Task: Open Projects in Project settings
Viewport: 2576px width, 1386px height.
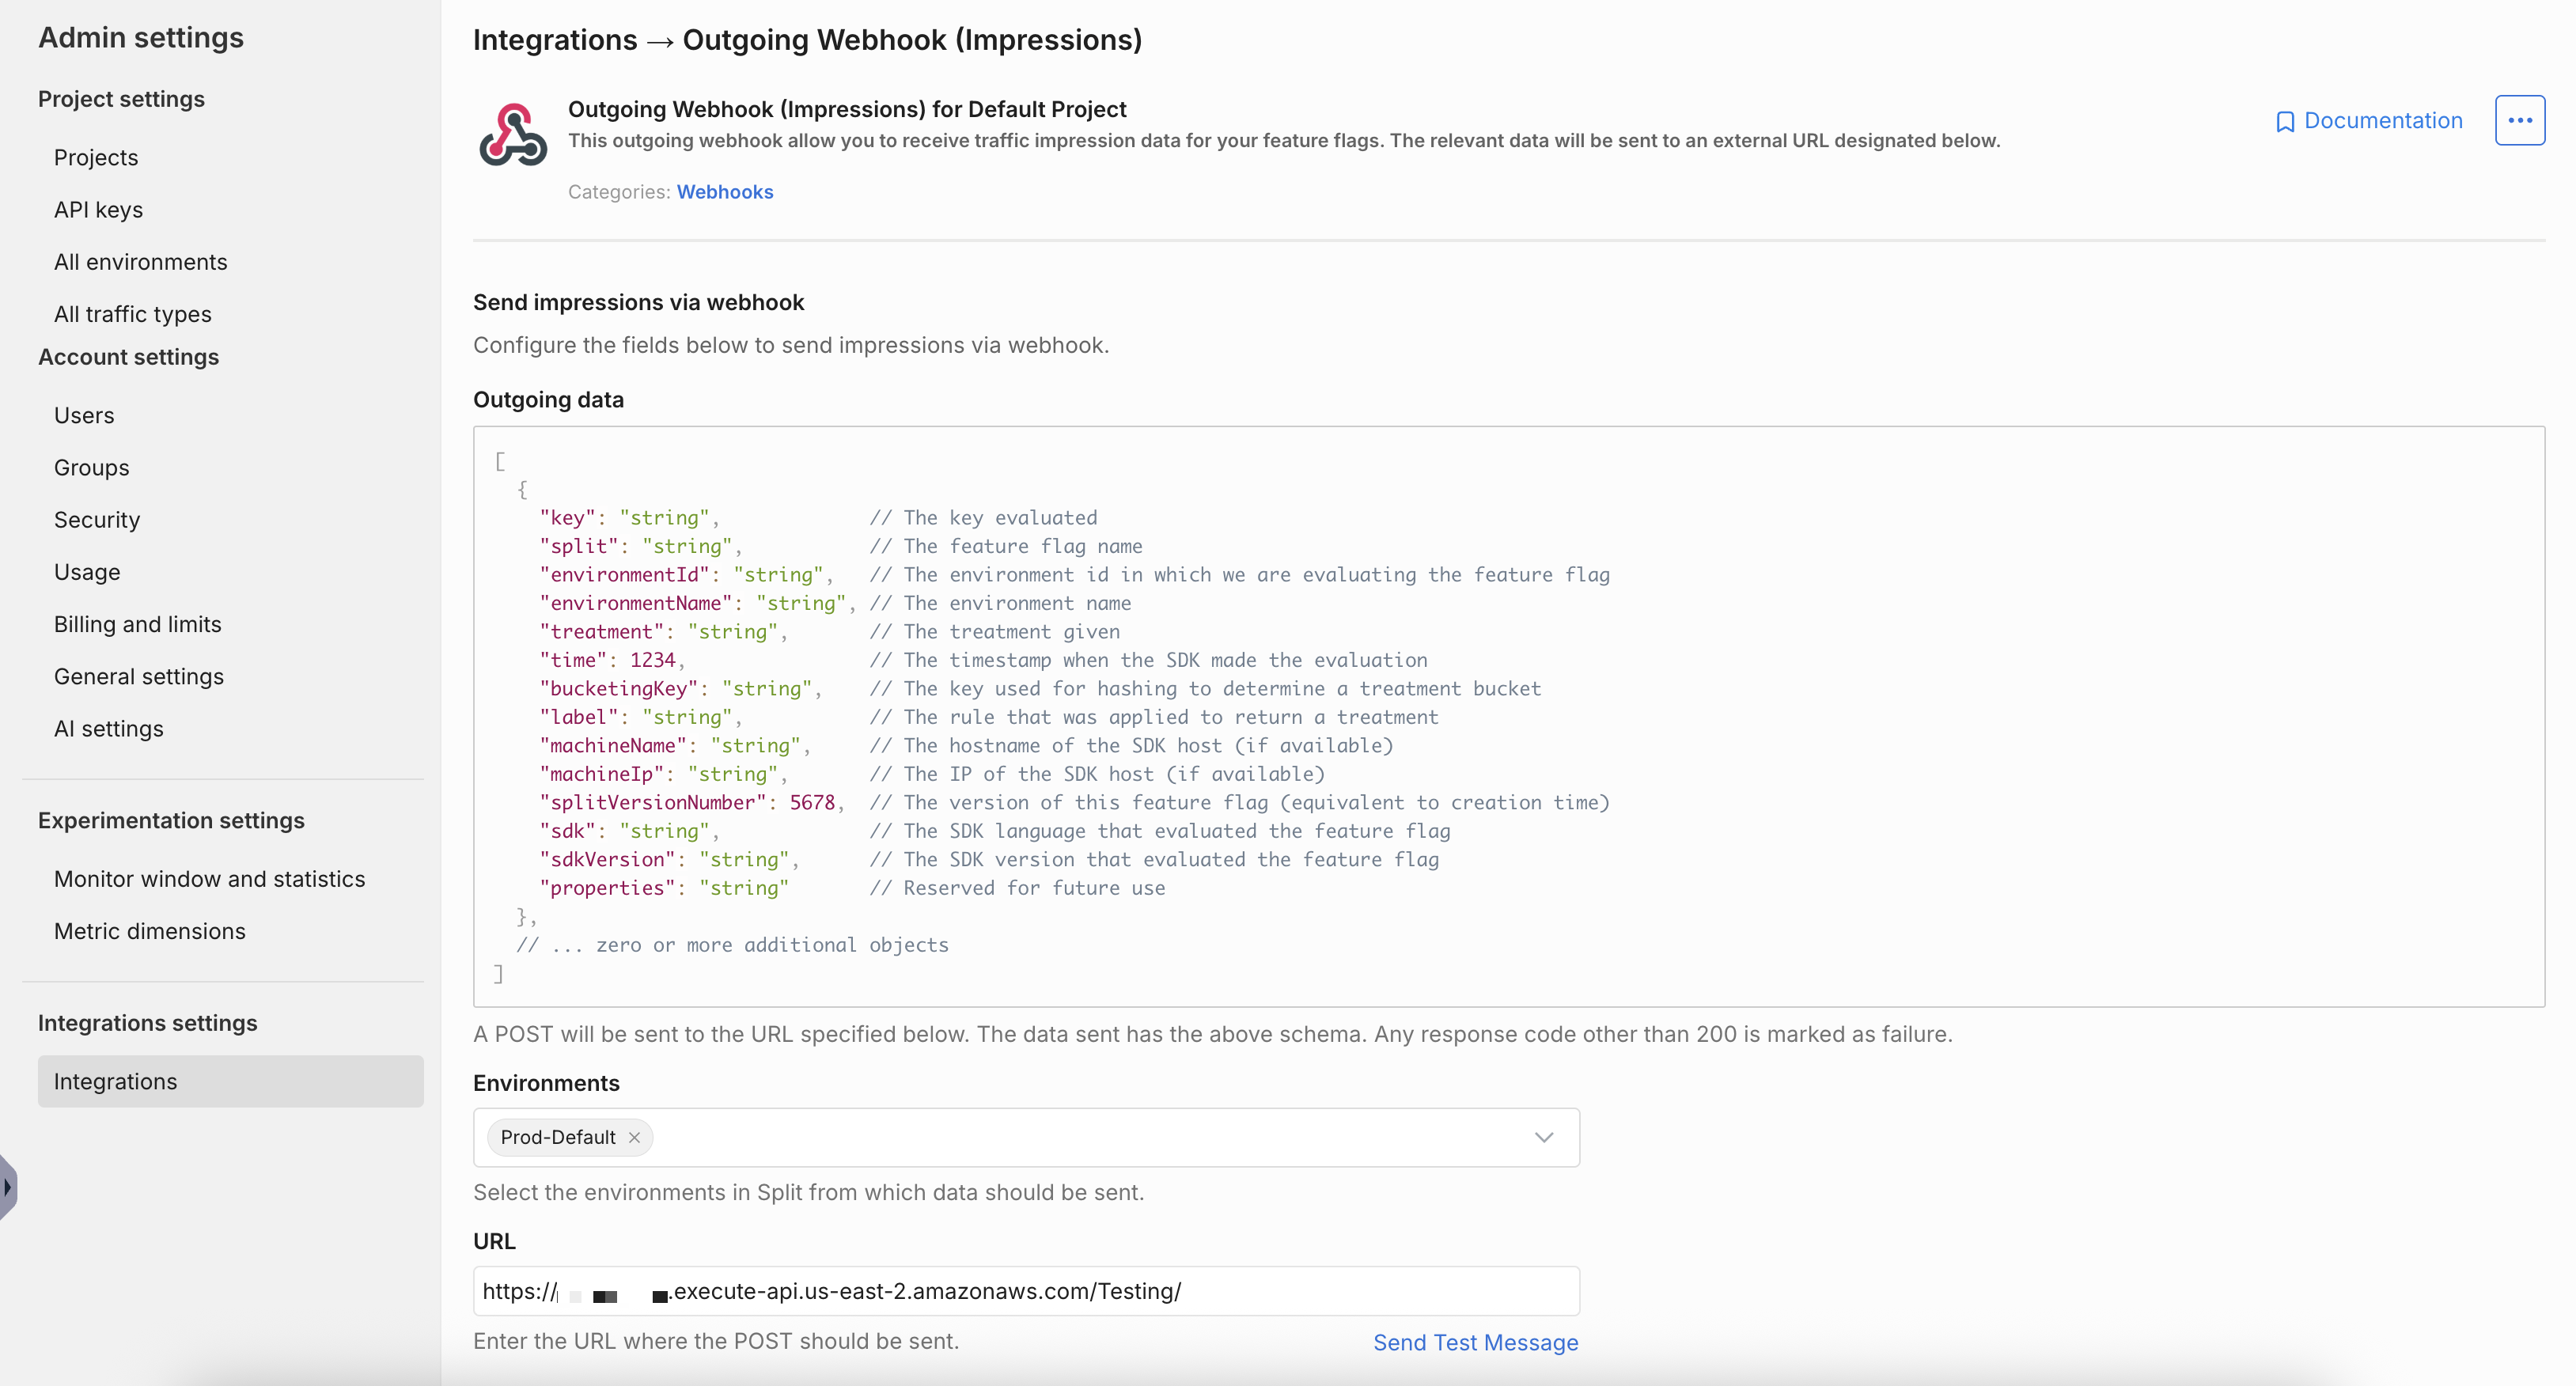Action: click(96, 158)
